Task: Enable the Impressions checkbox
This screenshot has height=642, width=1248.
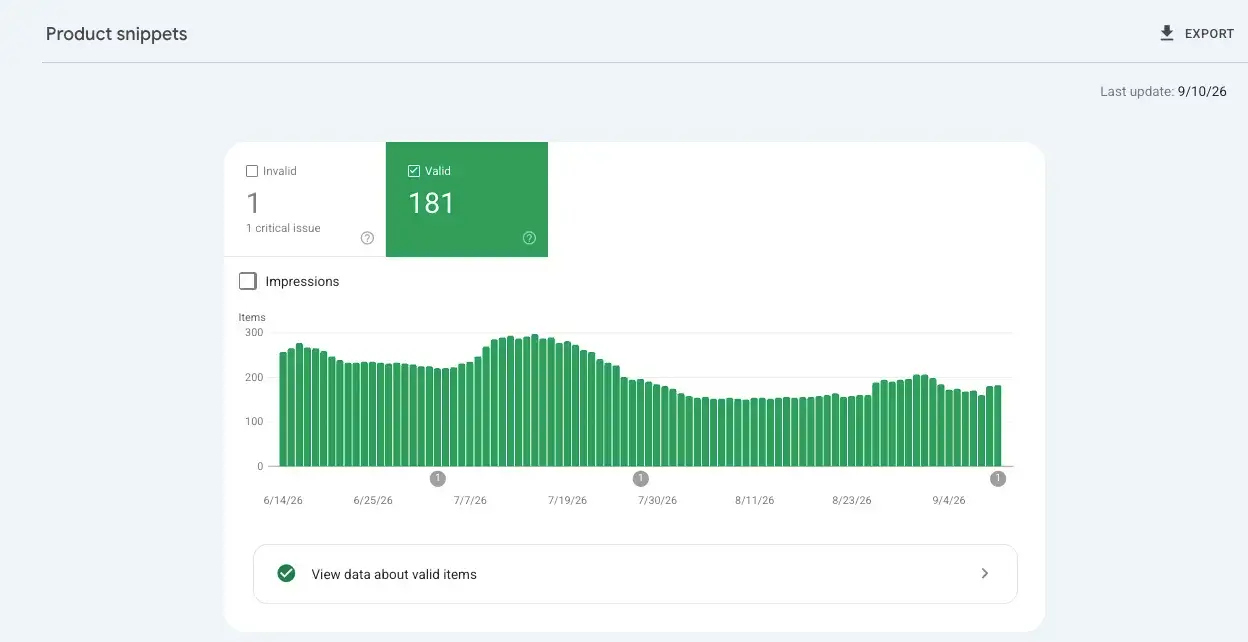Action: [x=248, y=281]
